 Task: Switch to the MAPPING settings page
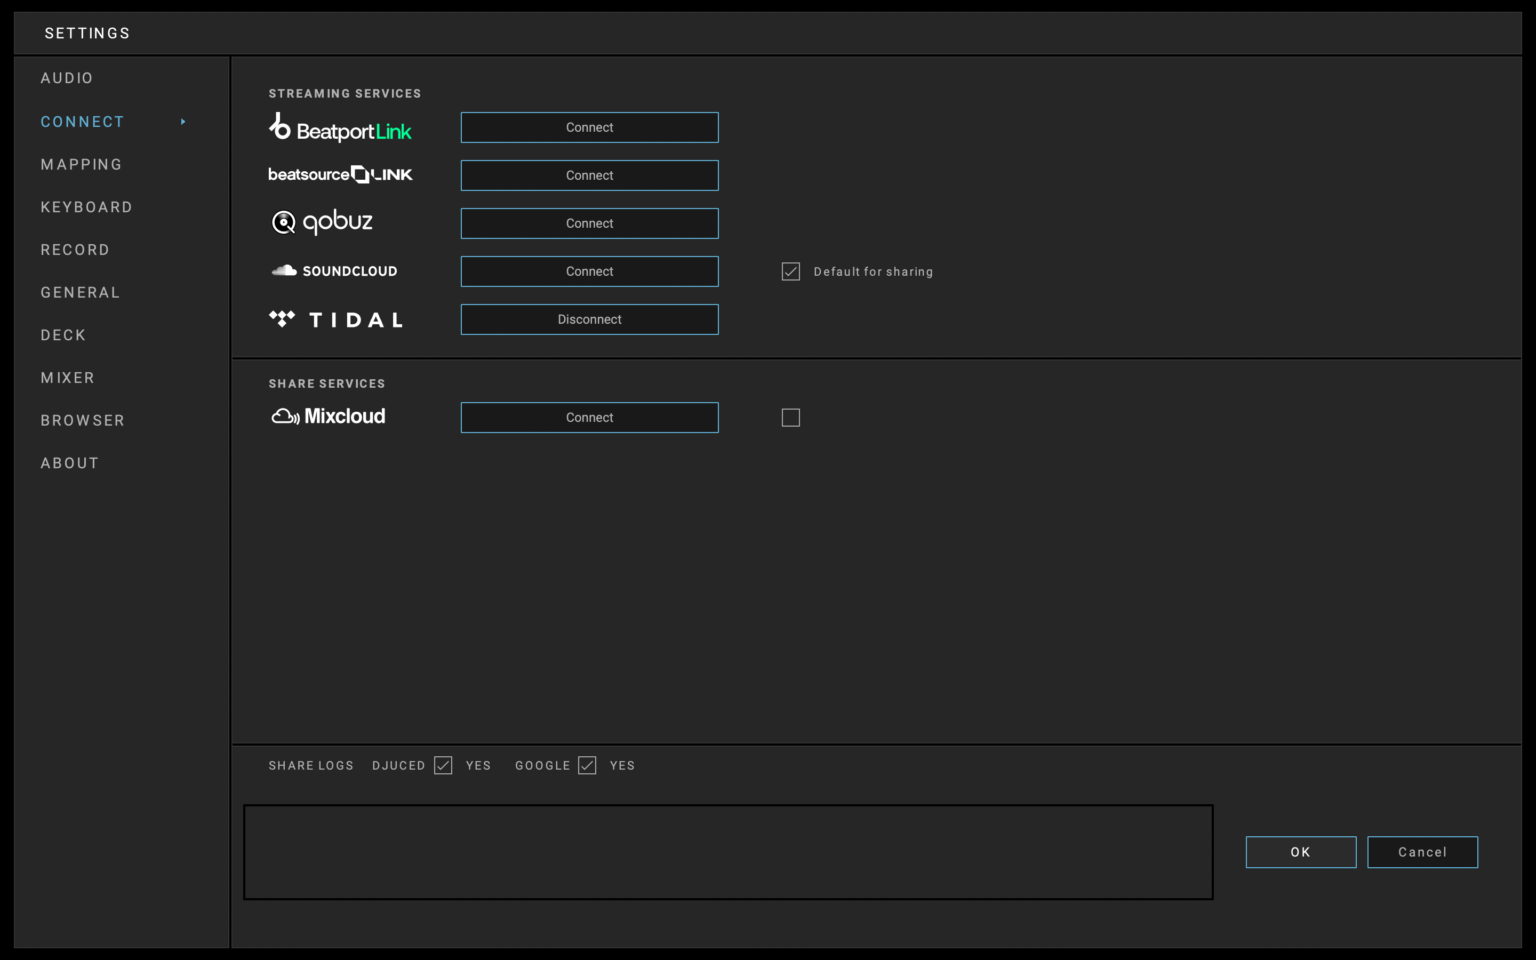81,164
